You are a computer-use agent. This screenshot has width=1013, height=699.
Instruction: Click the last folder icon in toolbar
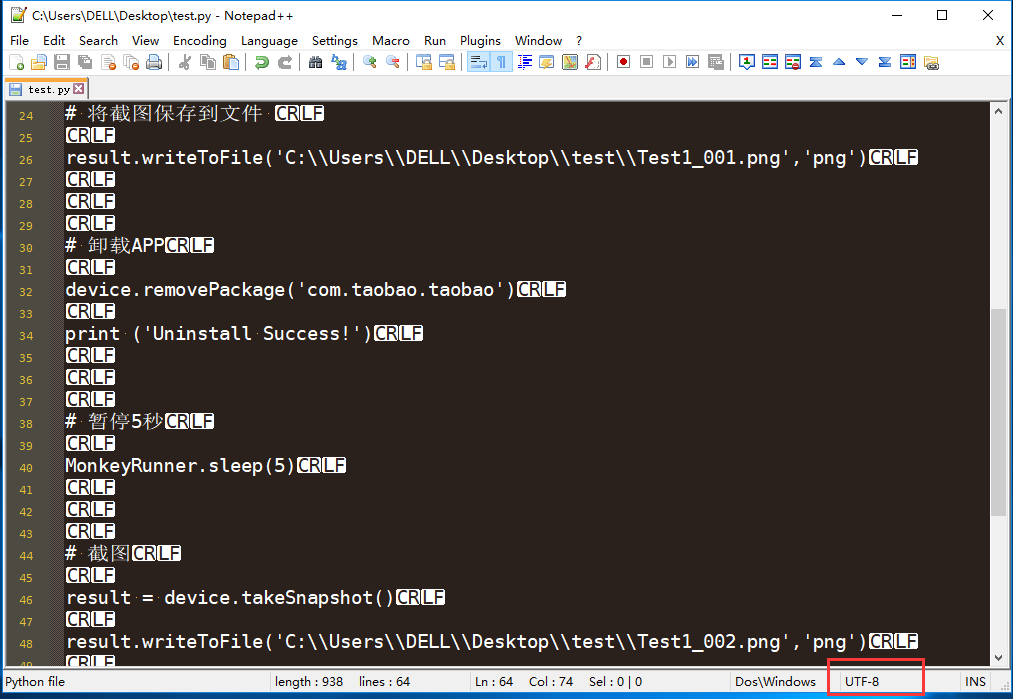coord(931,63)
